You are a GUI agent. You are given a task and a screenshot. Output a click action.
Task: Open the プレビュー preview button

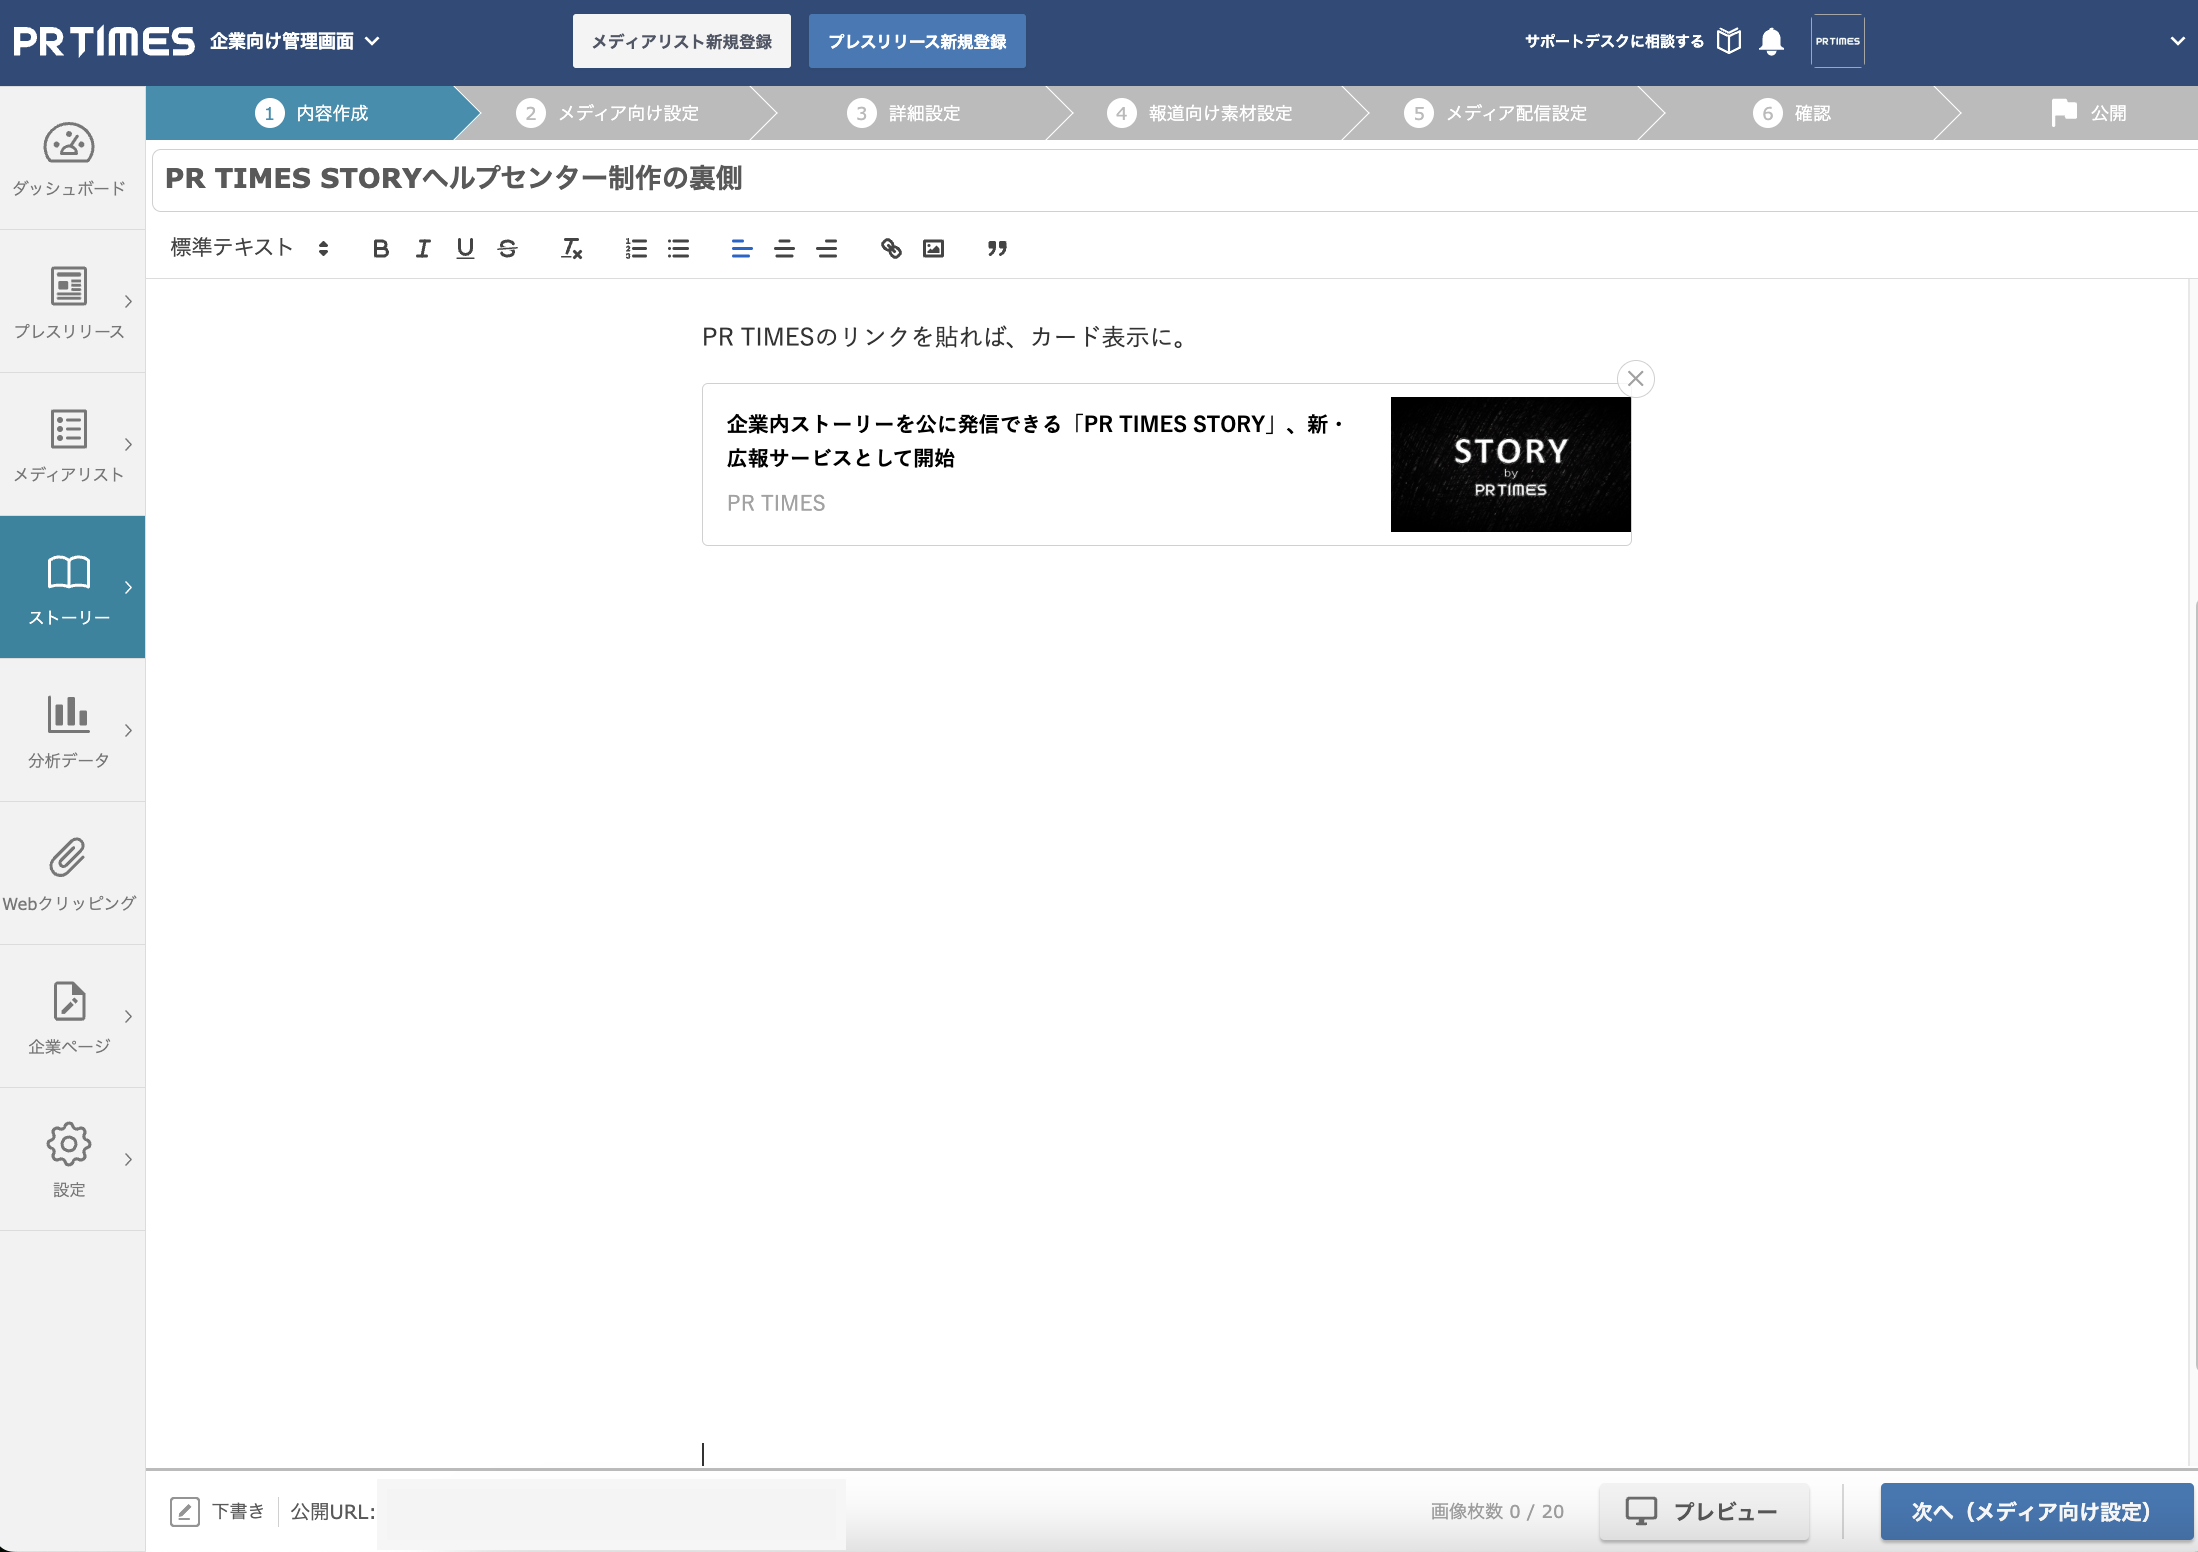coord(1704,1511)
